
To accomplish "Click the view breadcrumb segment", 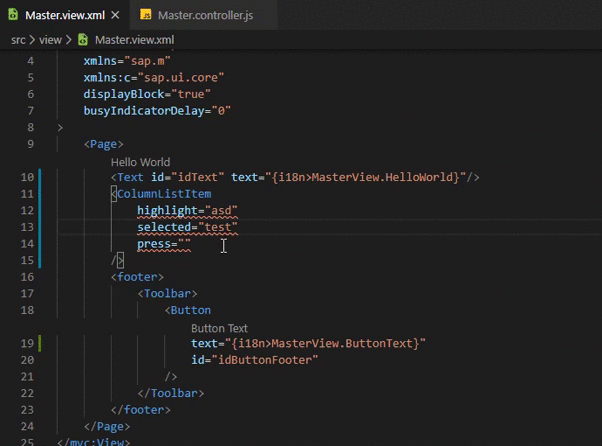I will click(50, 40).
